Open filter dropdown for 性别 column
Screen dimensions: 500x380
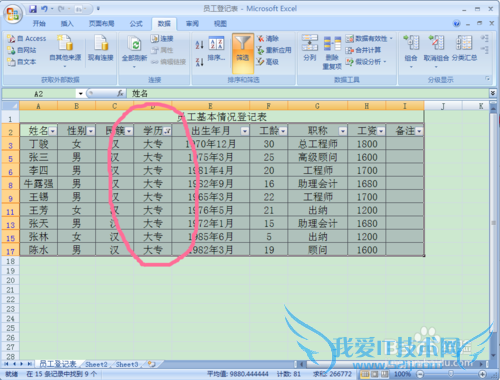tap(91, 131)
